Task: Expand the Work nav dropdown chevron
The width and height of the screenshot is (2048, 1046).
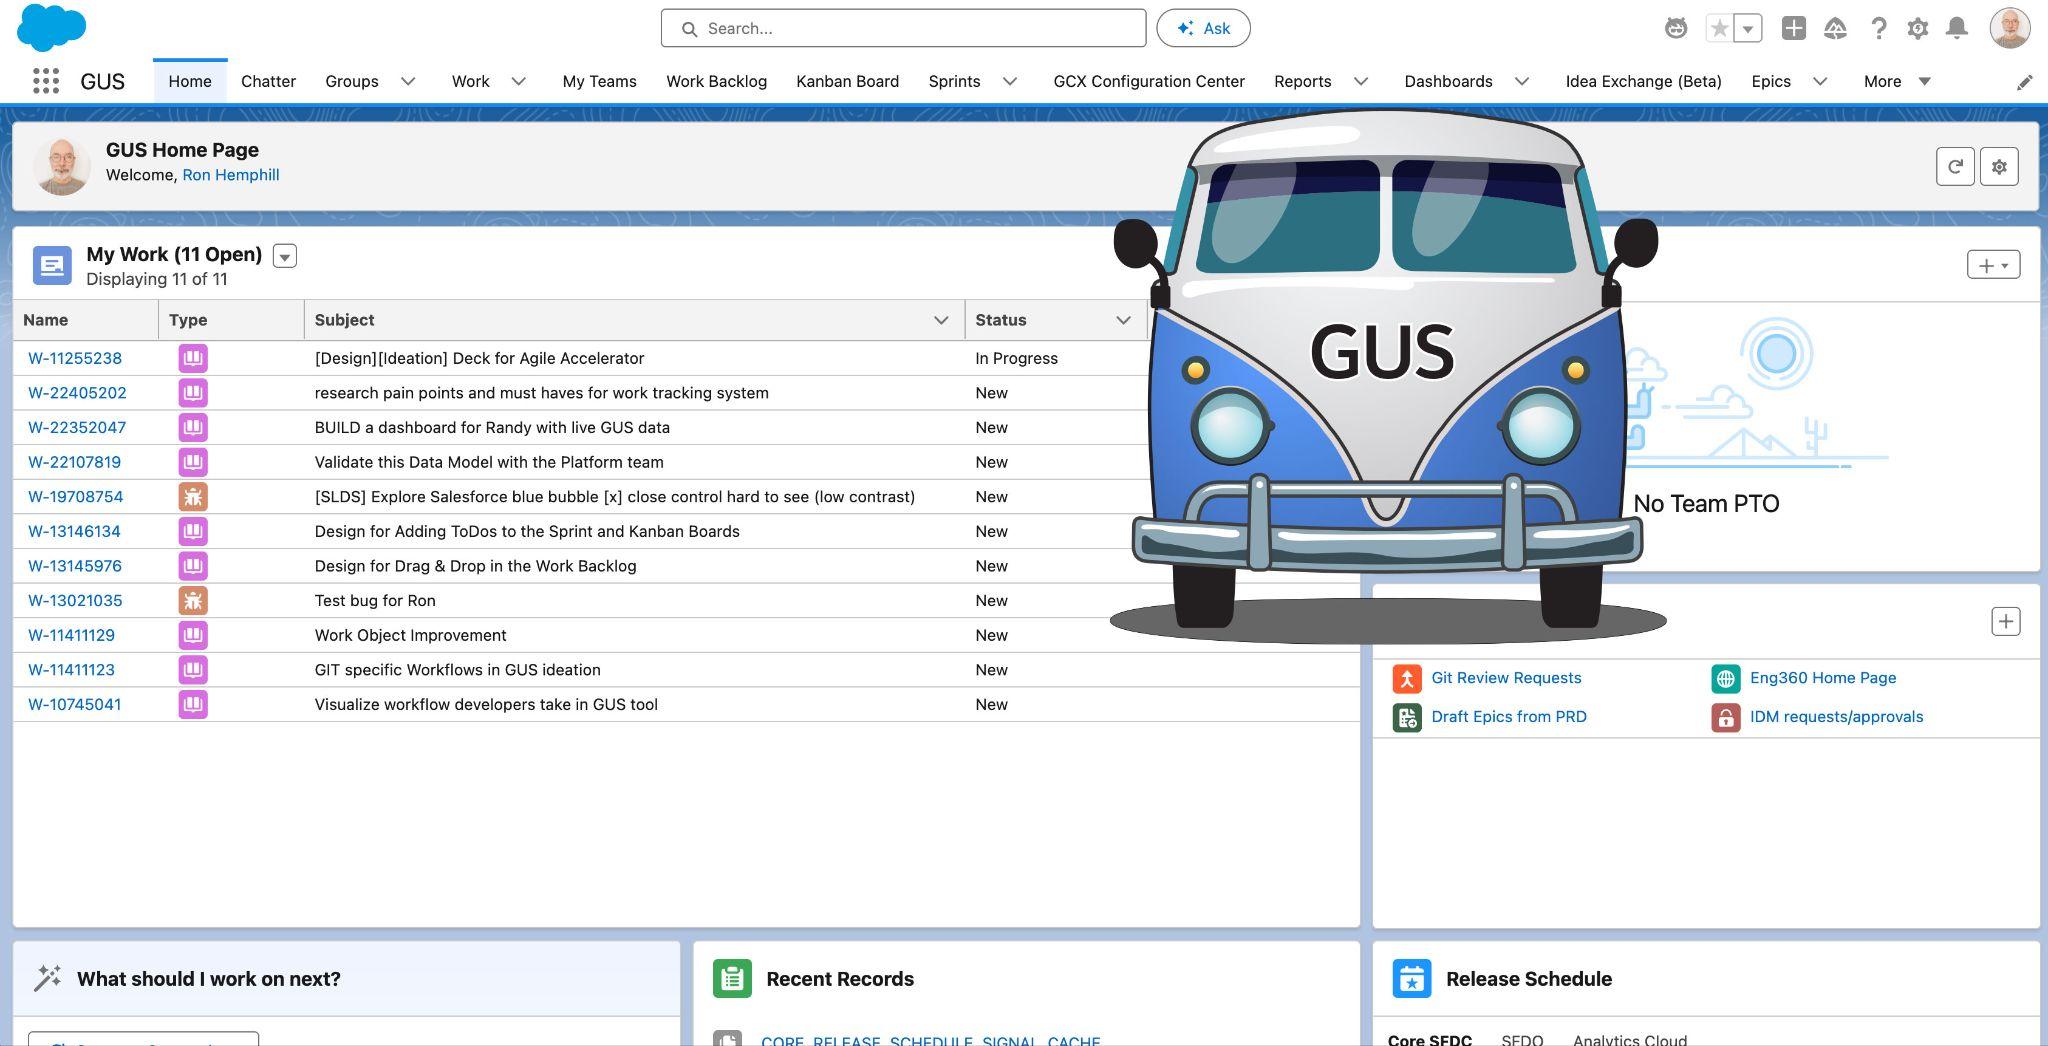Action: pos(518,82)
